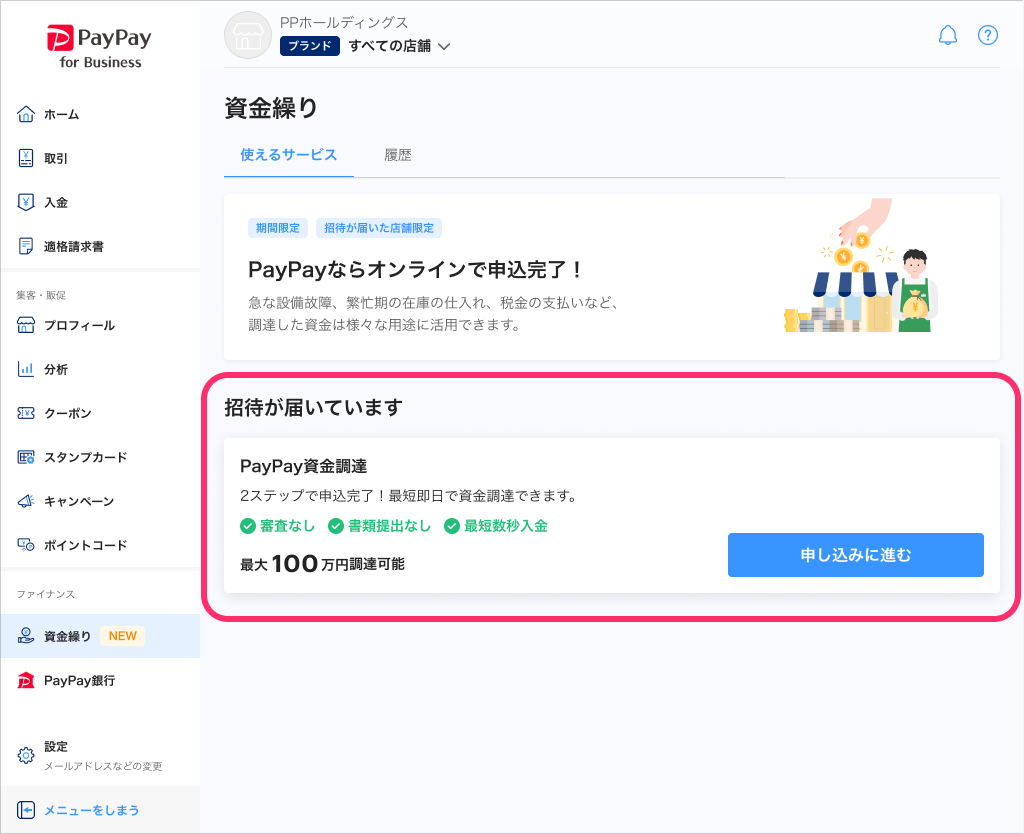This screenshot has height=834, width=1024.
Task: Click PayPayならオンラインで申込完了！ headline
Action: pyautogui.click(x=415, y=269)
